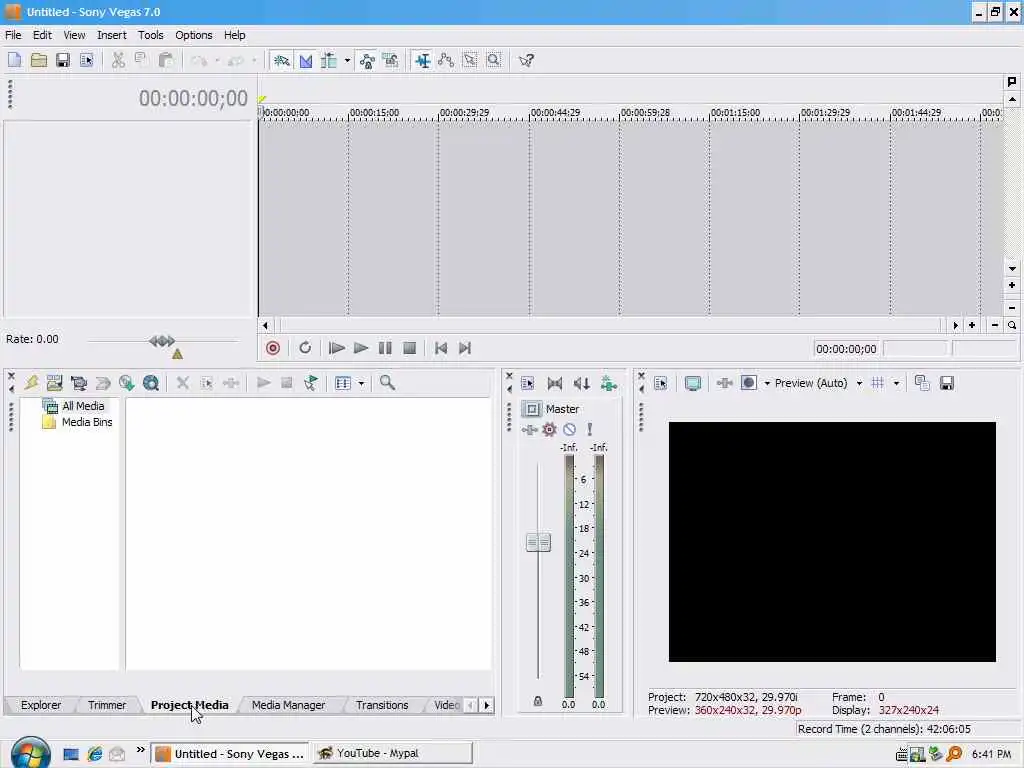Toggle Dim Output speaker icon in mixer
Screen dimensions: 1024x768
coord(581,383)
